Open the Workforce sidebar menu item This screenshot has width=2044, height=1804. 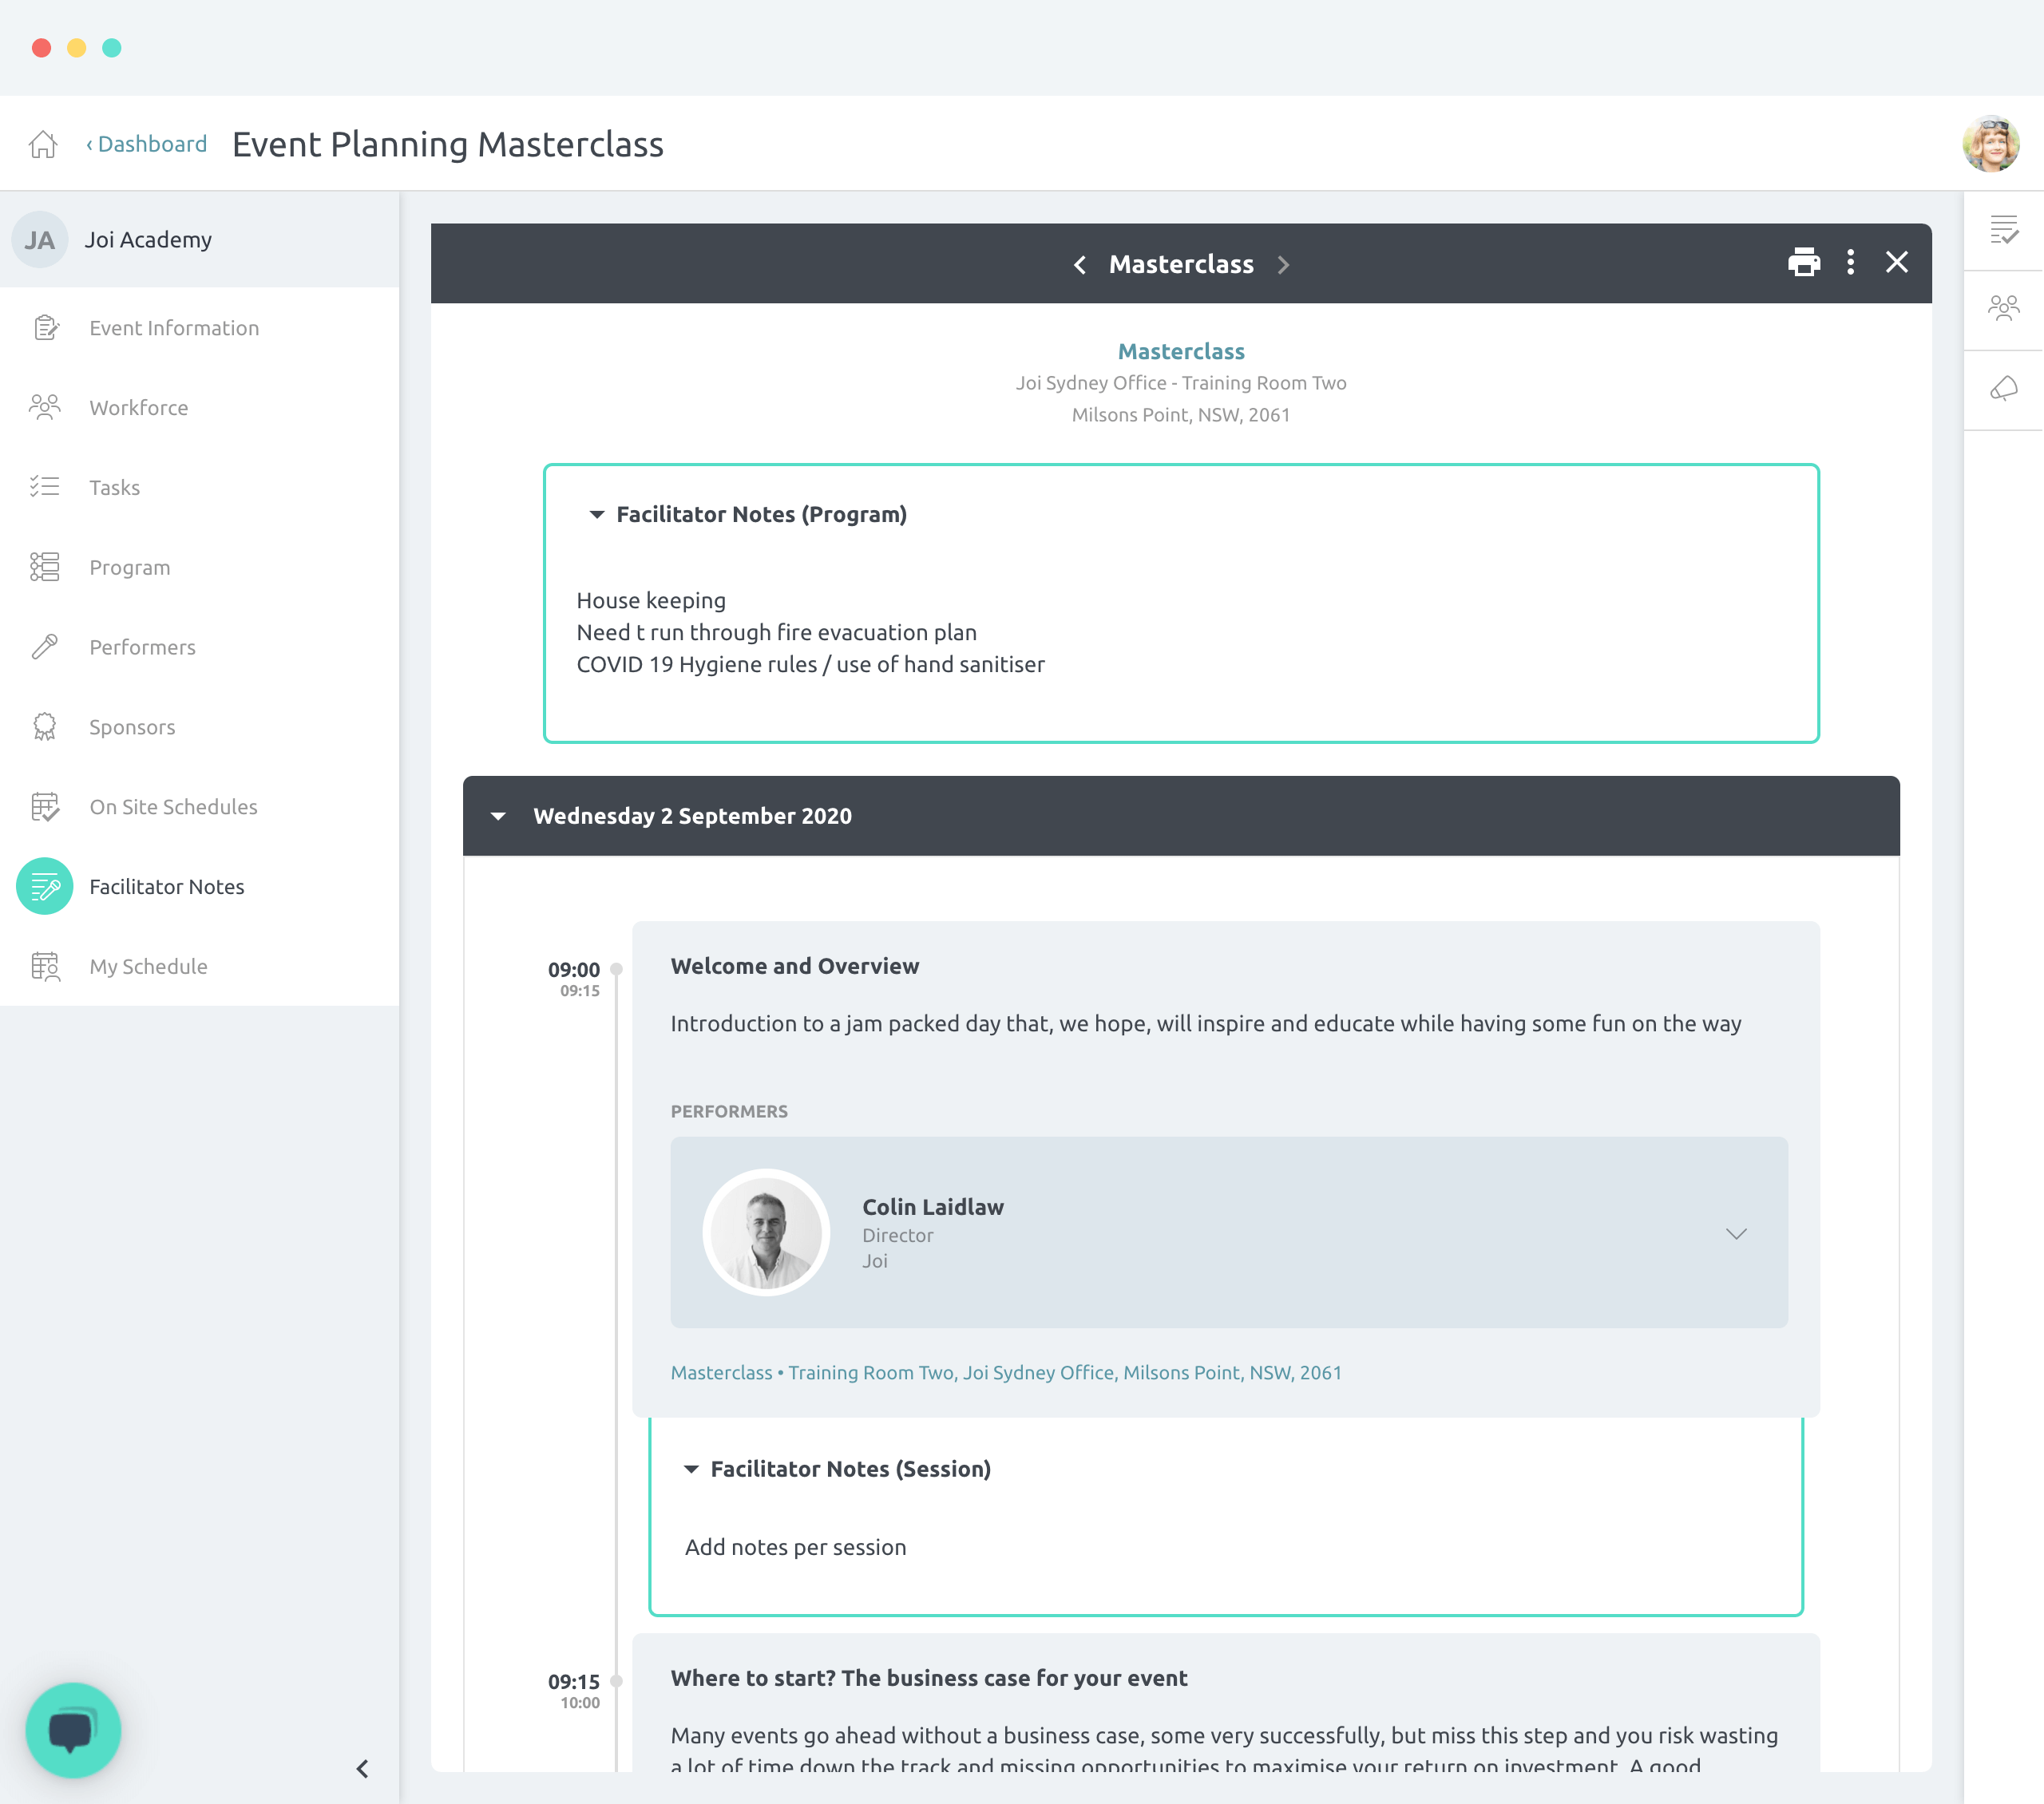pos(138,407)
